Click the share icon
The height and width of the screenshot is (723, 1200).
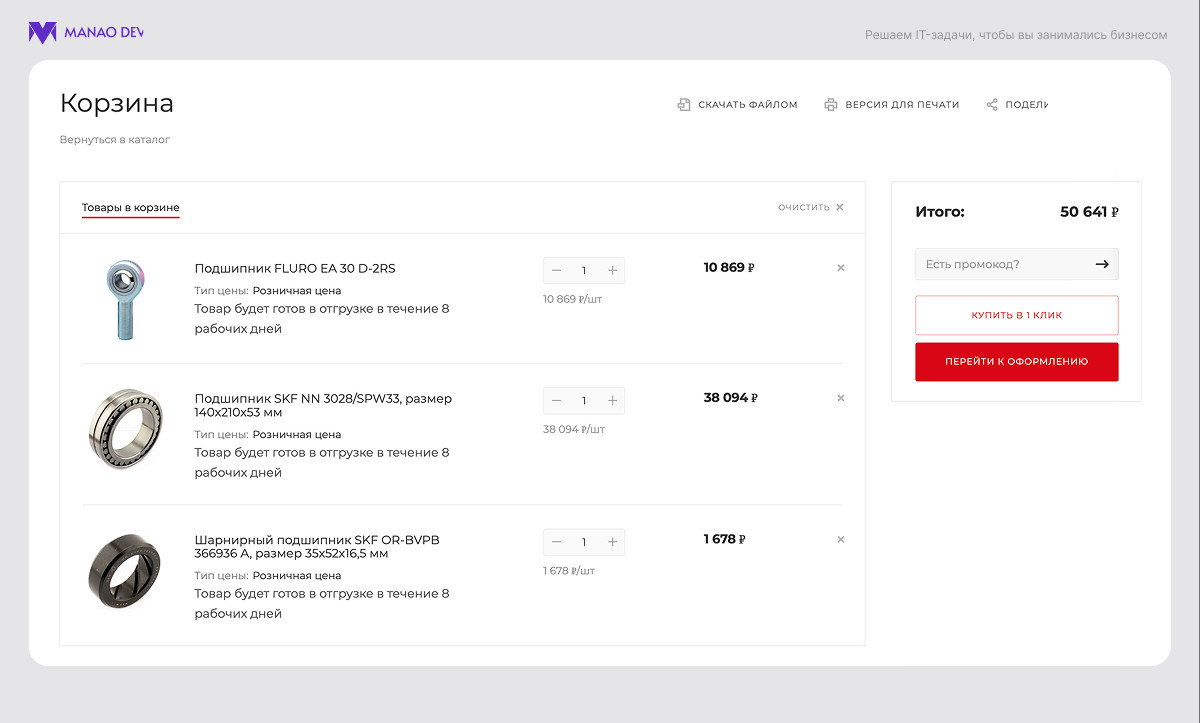coord(992,104)
